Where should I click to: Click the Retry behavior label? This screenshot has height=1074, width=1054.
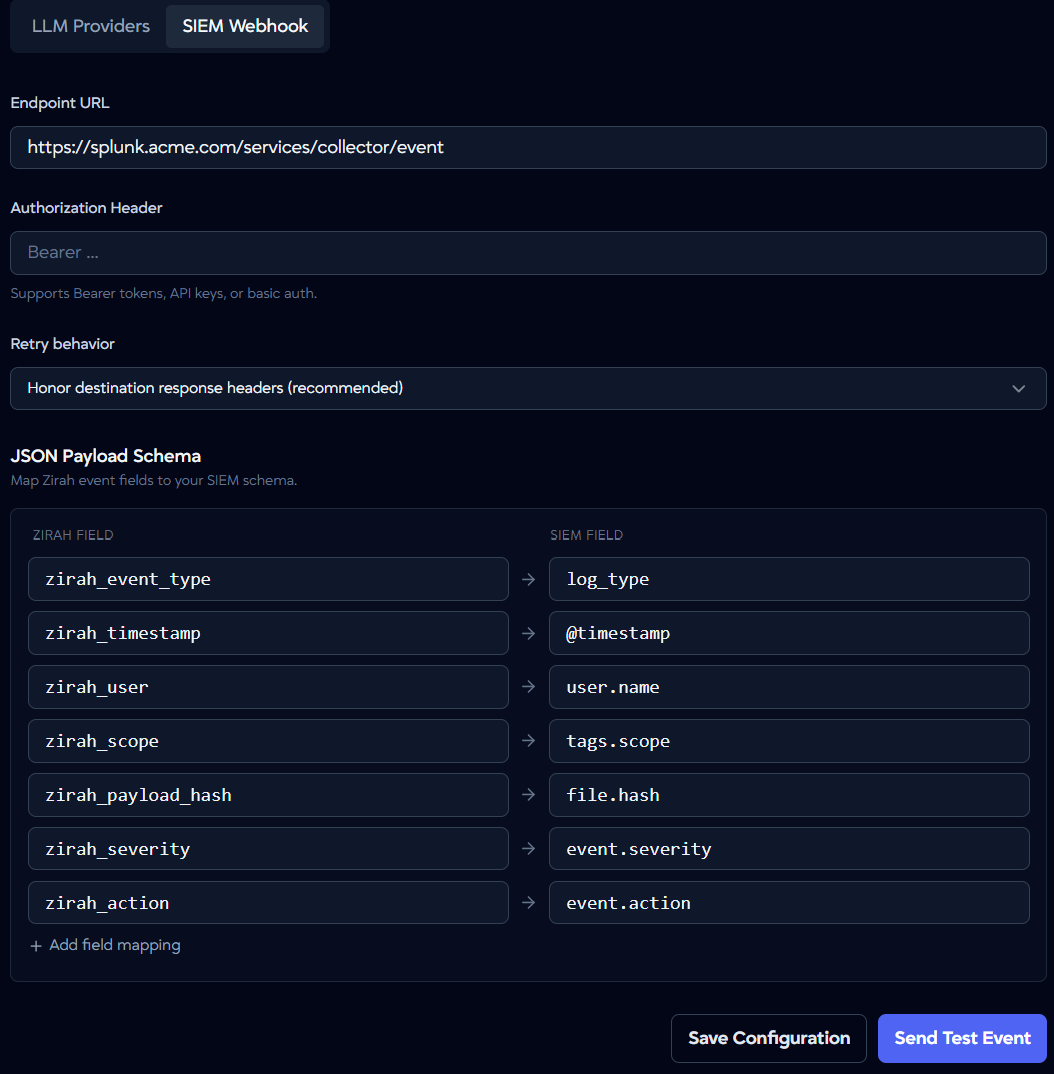62,344
